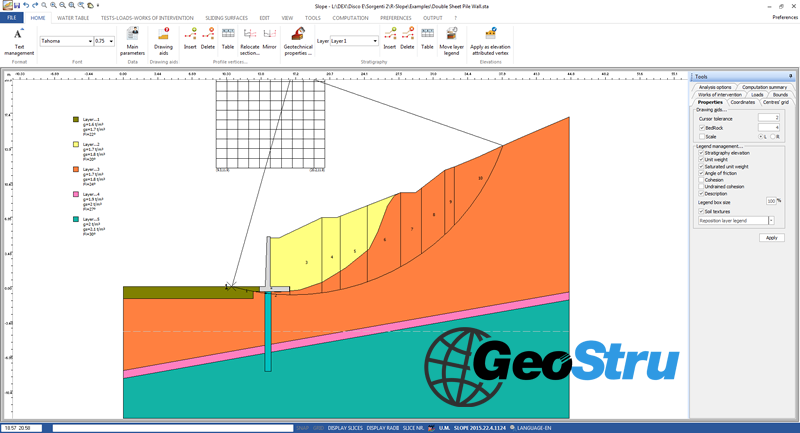Open Main parameters
Screen dimensions: 800x433
click(132, 41)
